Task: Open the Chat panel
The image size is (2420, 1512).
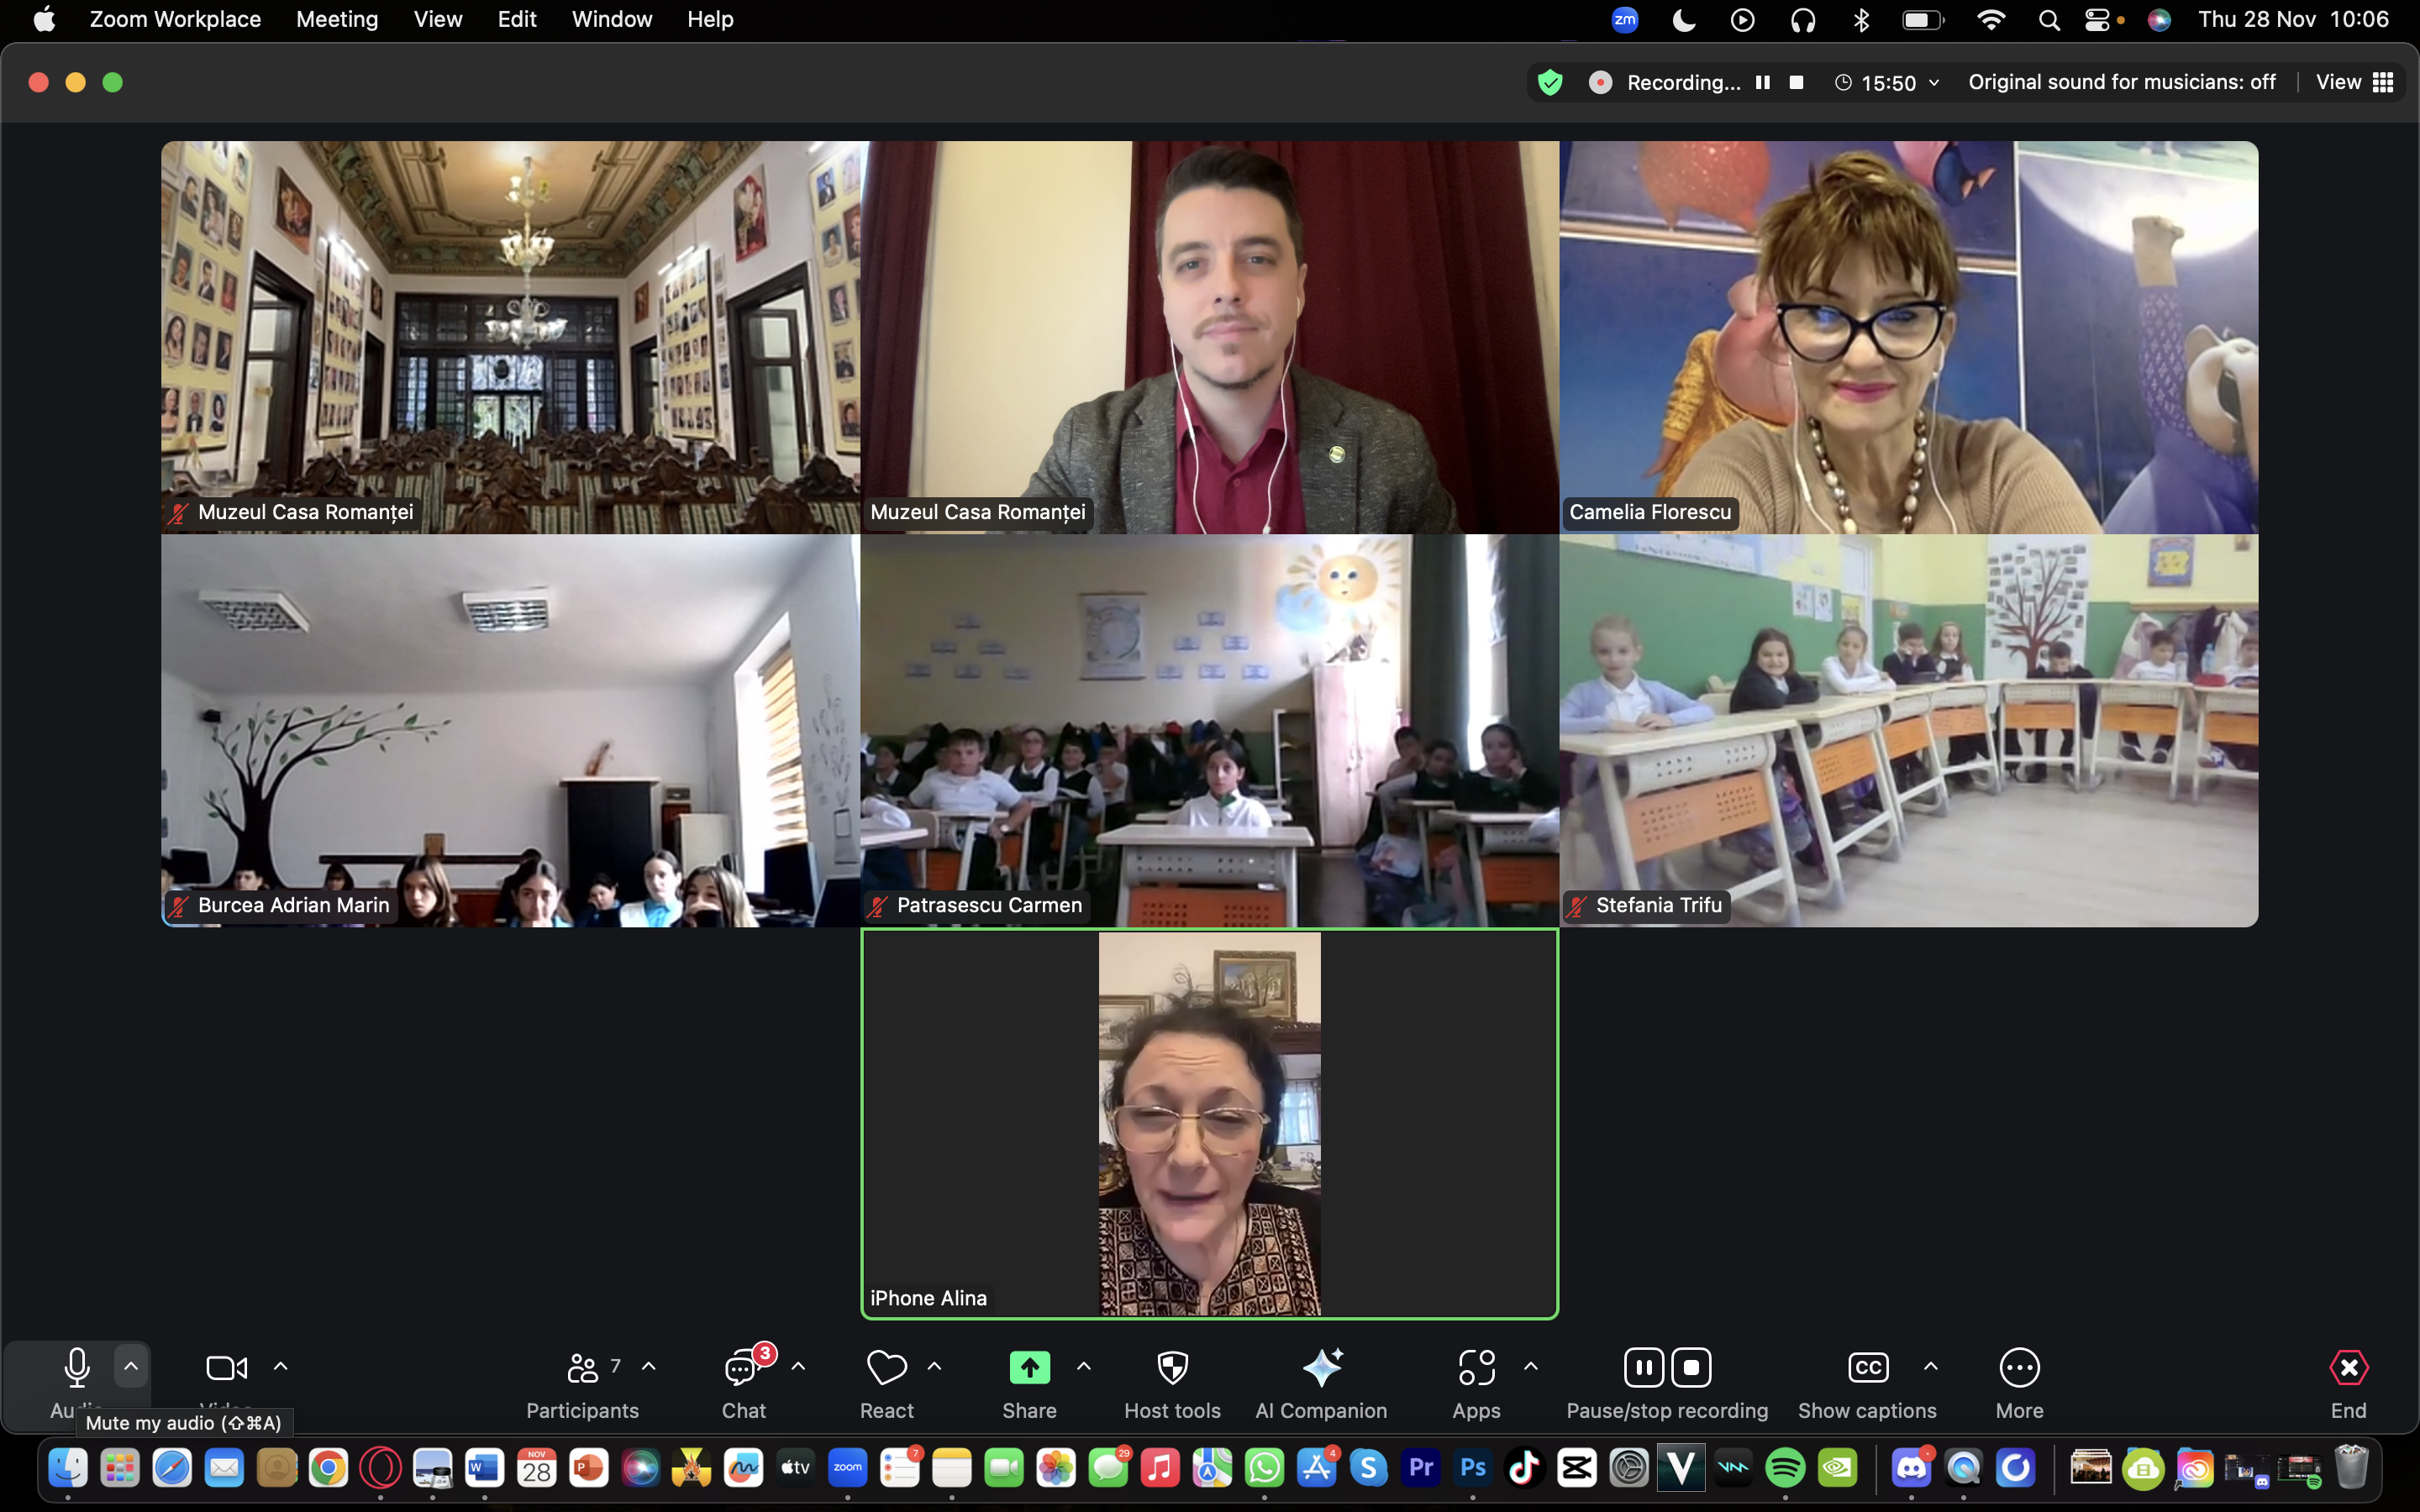Action: click(x=742, y=1368)
